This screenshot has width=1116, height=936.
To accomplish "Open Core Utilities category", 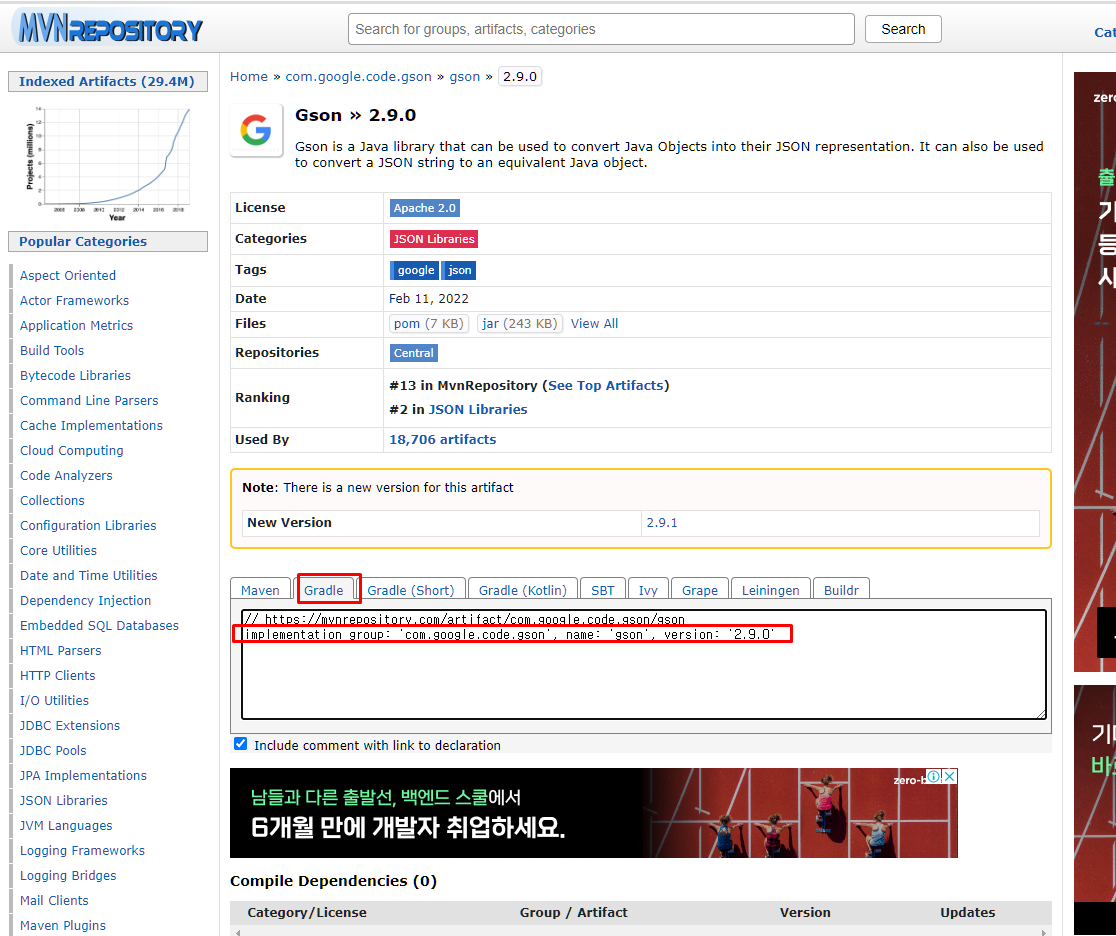I will pos(58,550).
